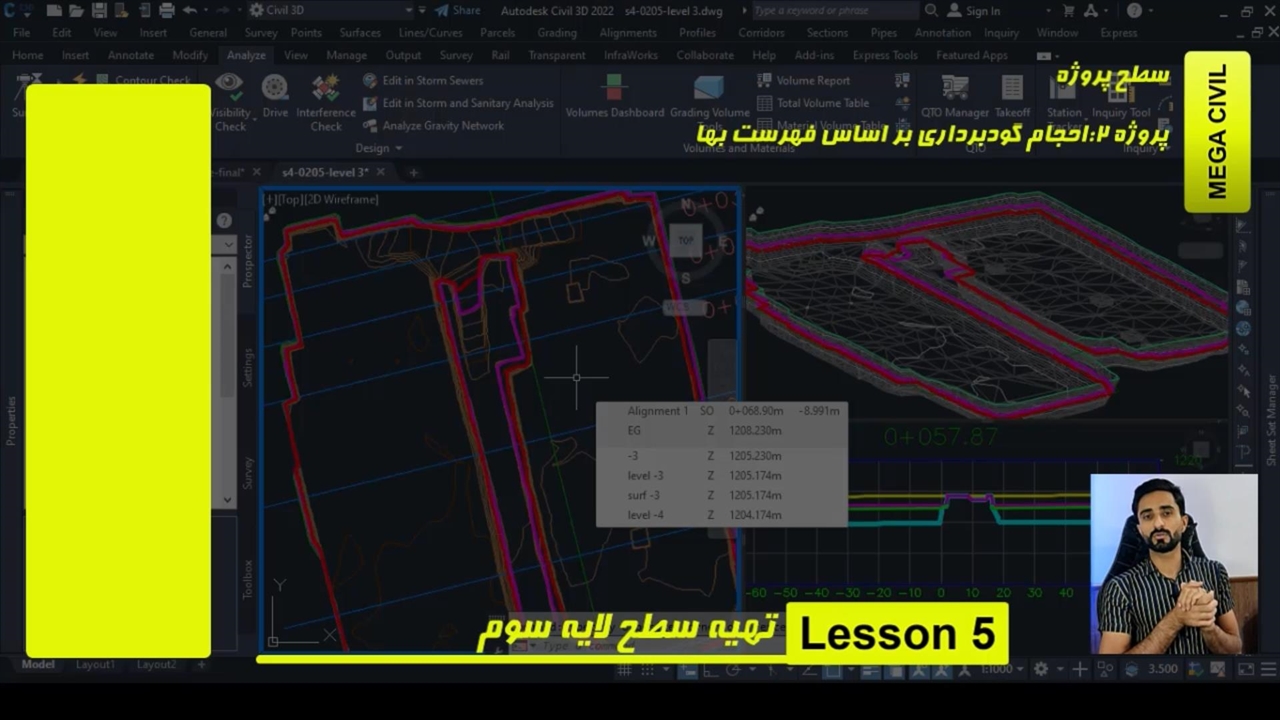Click Edit in Storm Sewers
This screenshot has height=720, width=1280.
(432, 80)
